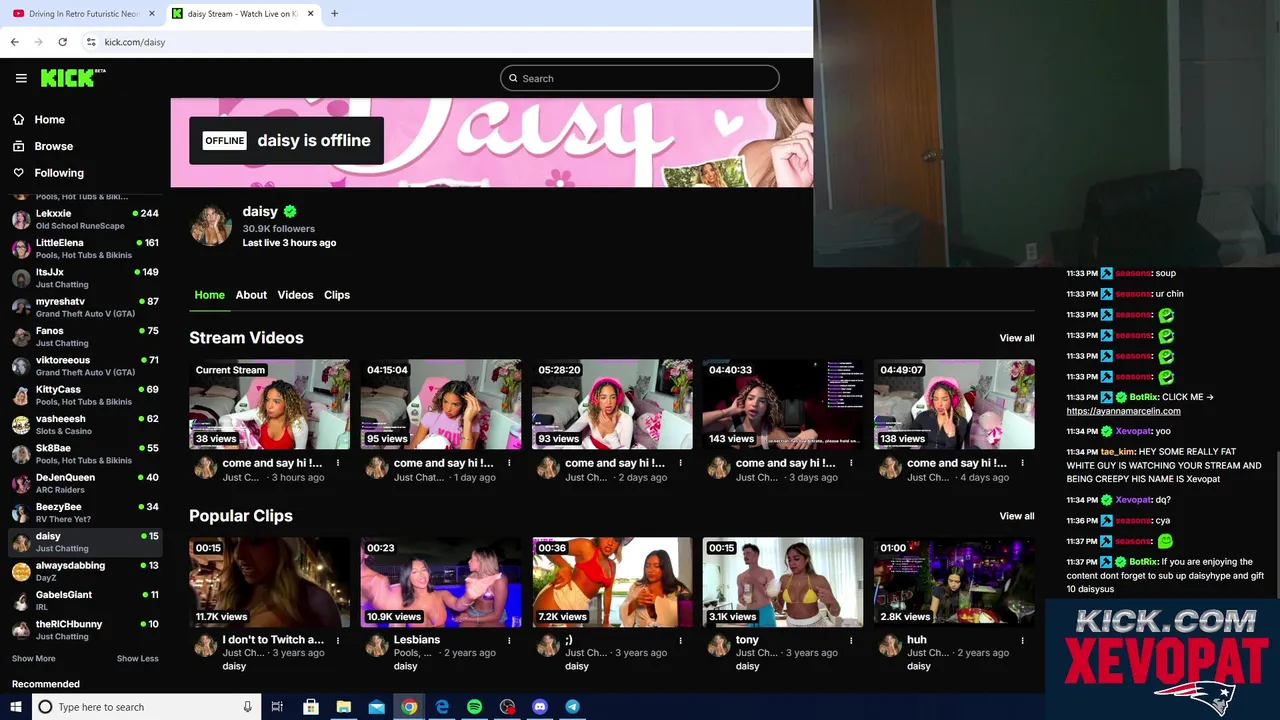Open Lekxxie channel in sidebar
This screenshot has height=720, width=1280.
(85, 219)
